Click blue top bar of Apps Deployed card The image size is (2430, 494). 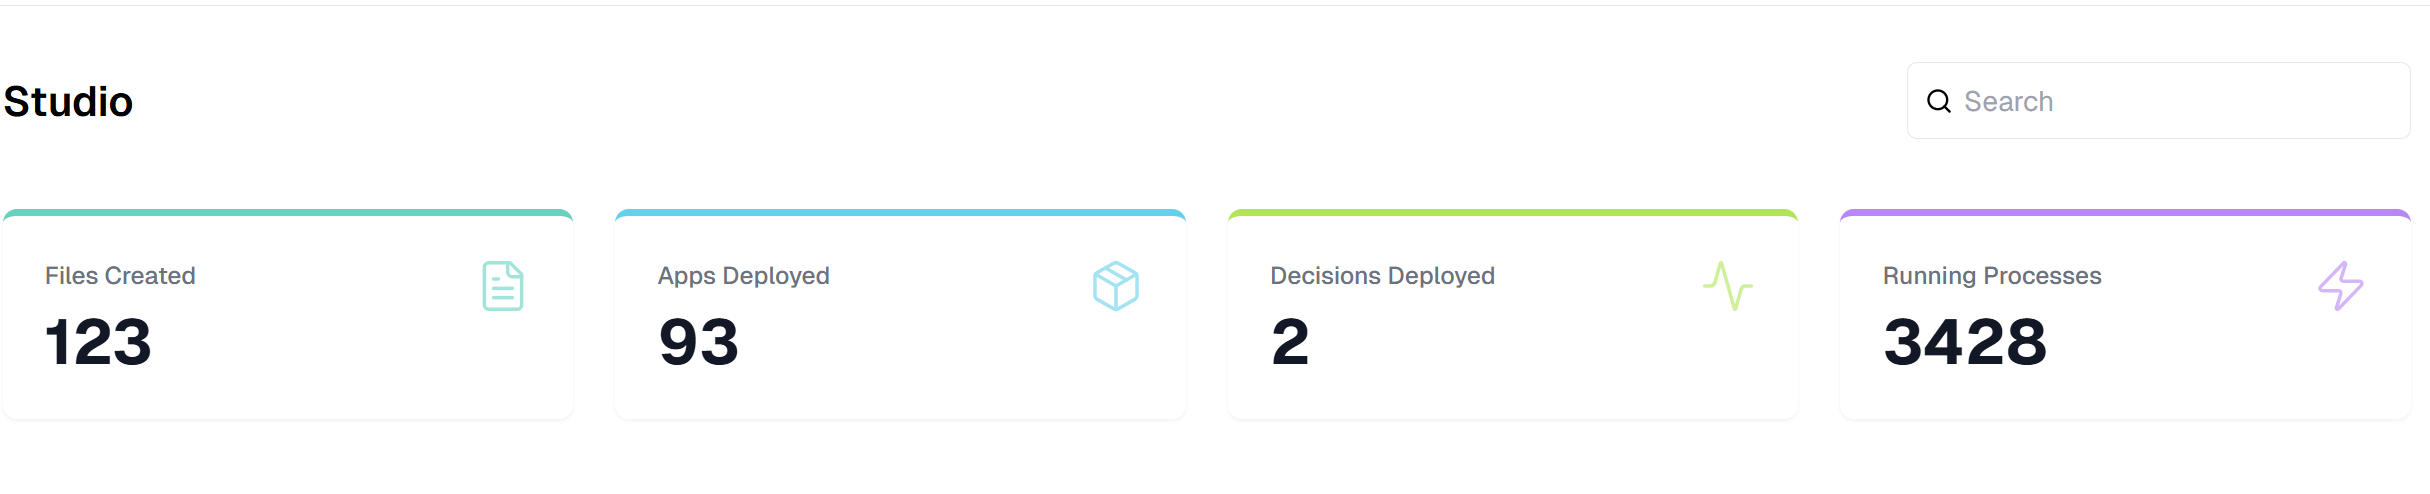(x=900, y=213)
